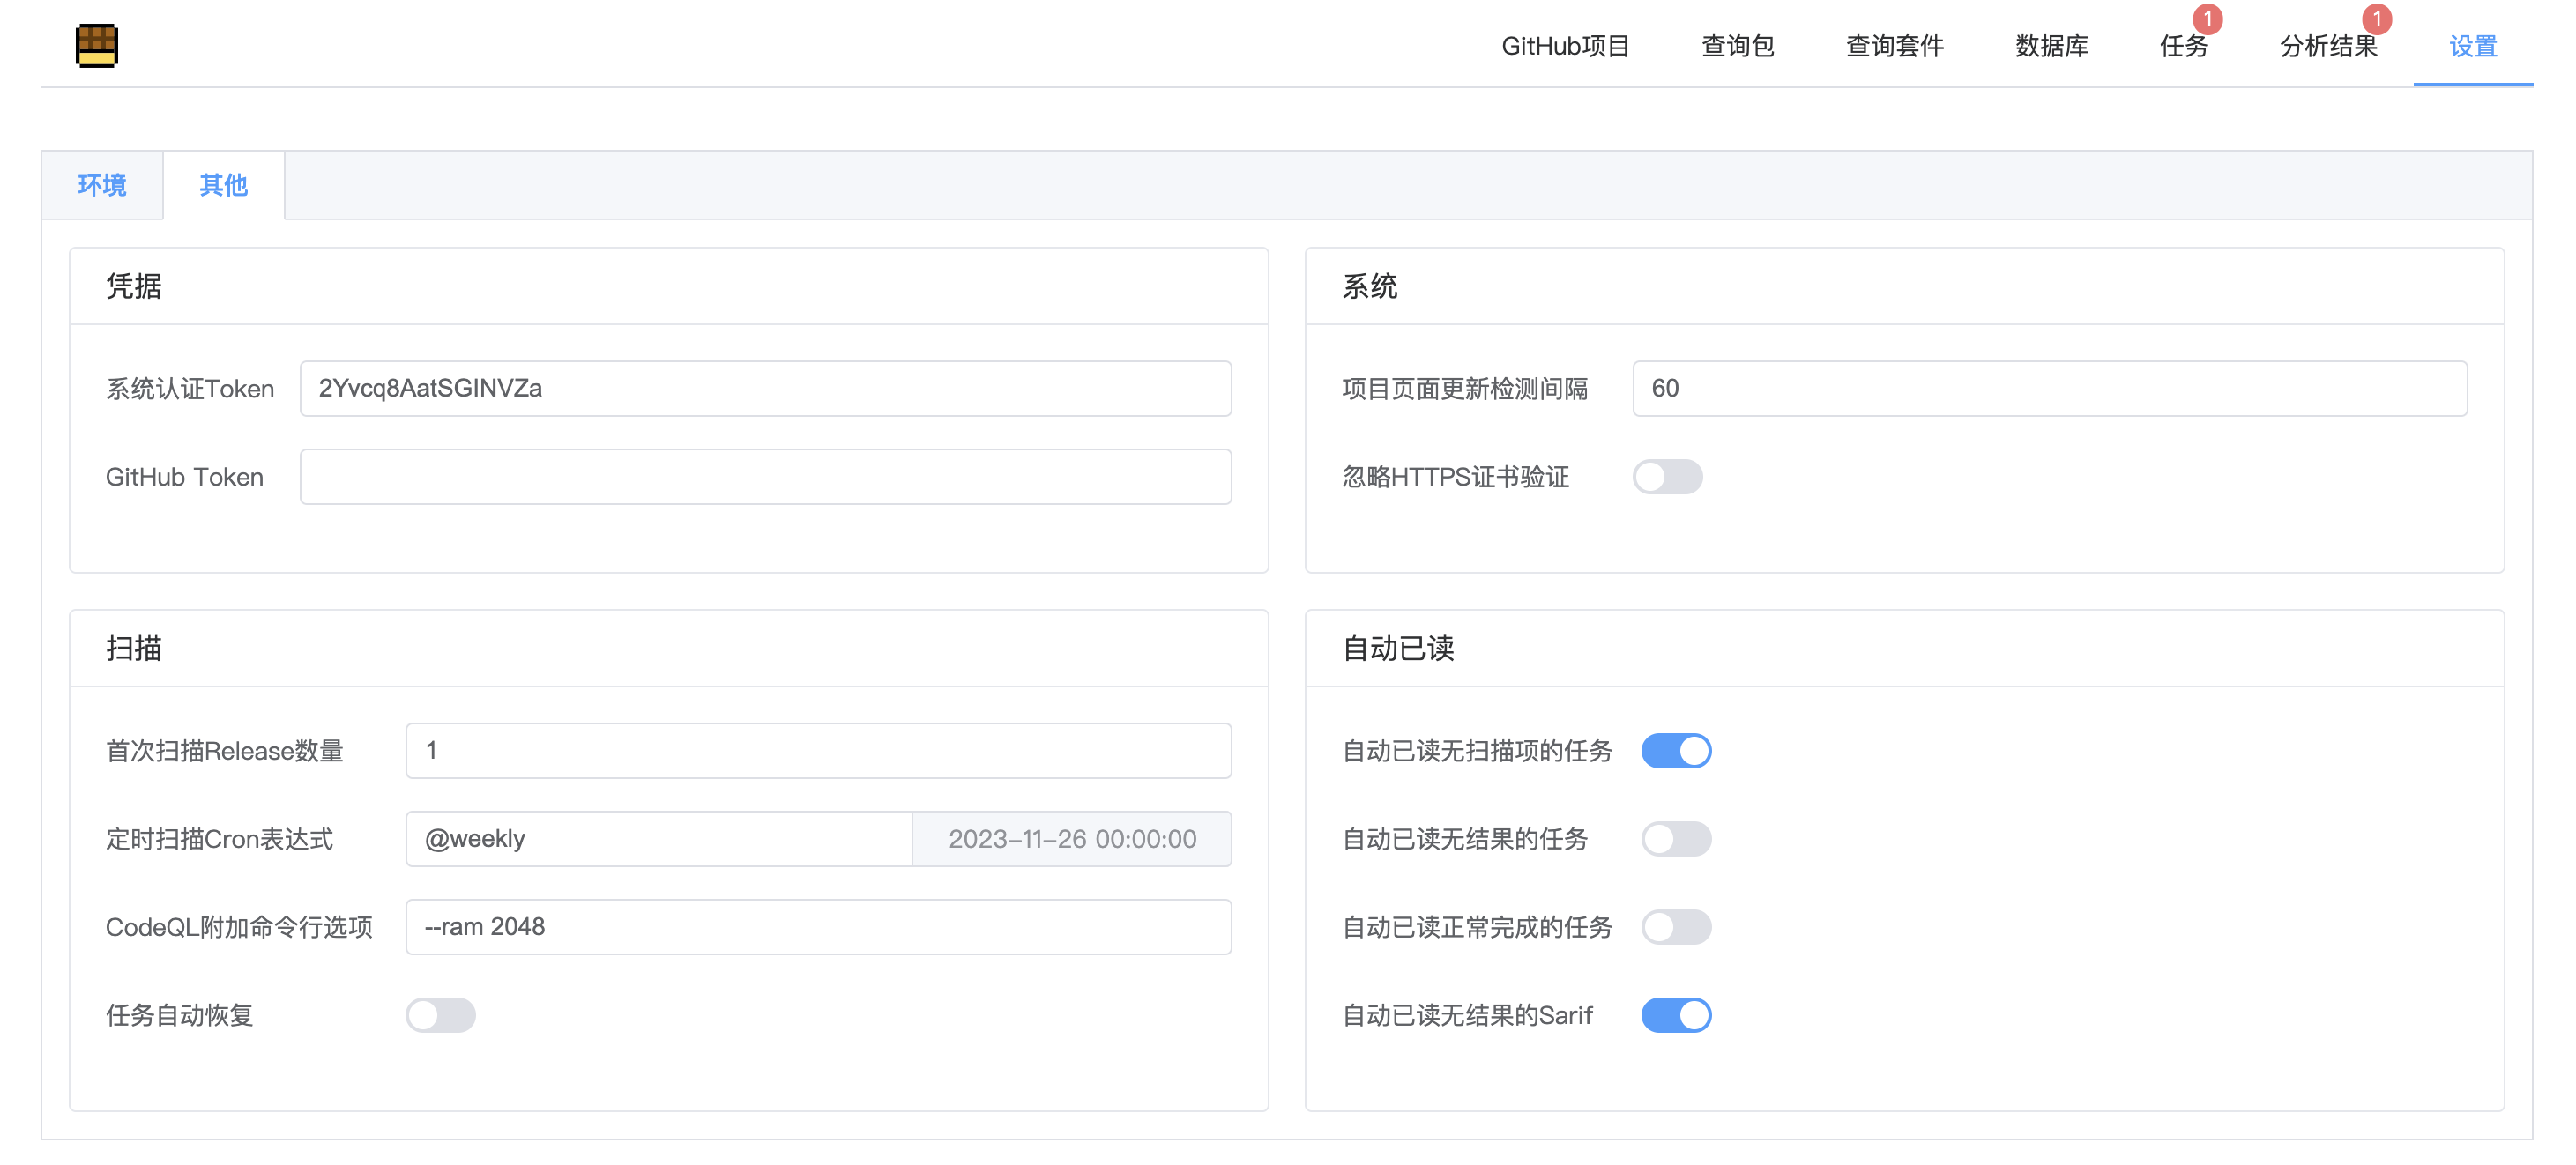The height and width of the screenshot is (1165, 2576).
Task: Select the 其他 tab
Action: (x=223, y=185)
